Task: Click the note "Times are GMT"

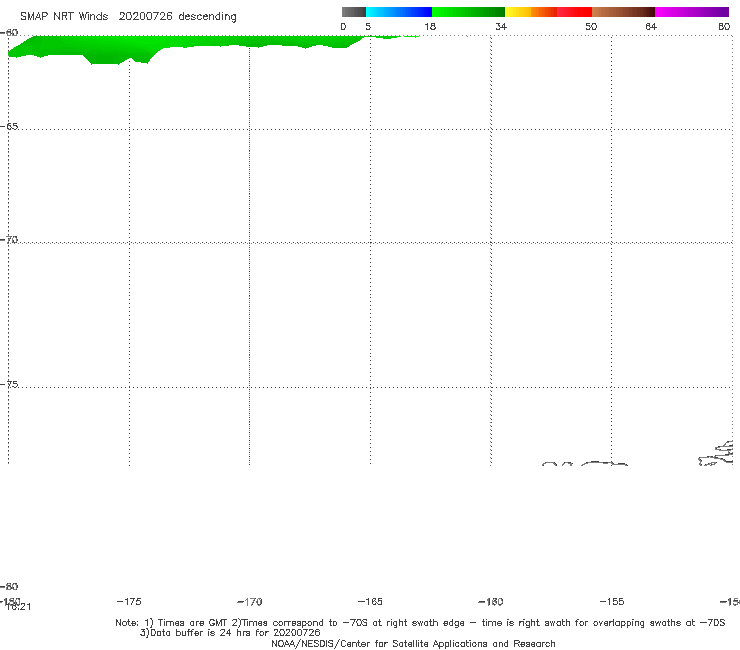Action: tap(192, 623)
